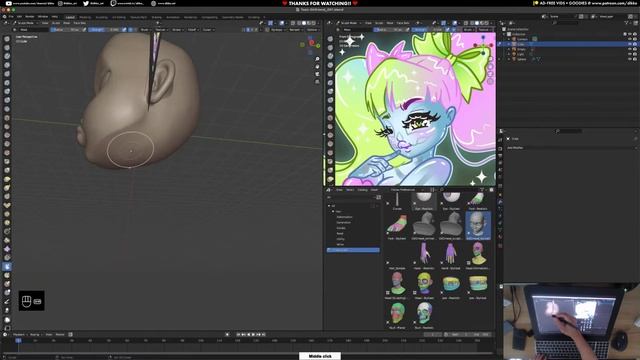
Task: Switch perspective/orthographic gizmo in left viewport
Action: (x=317, y=82)
